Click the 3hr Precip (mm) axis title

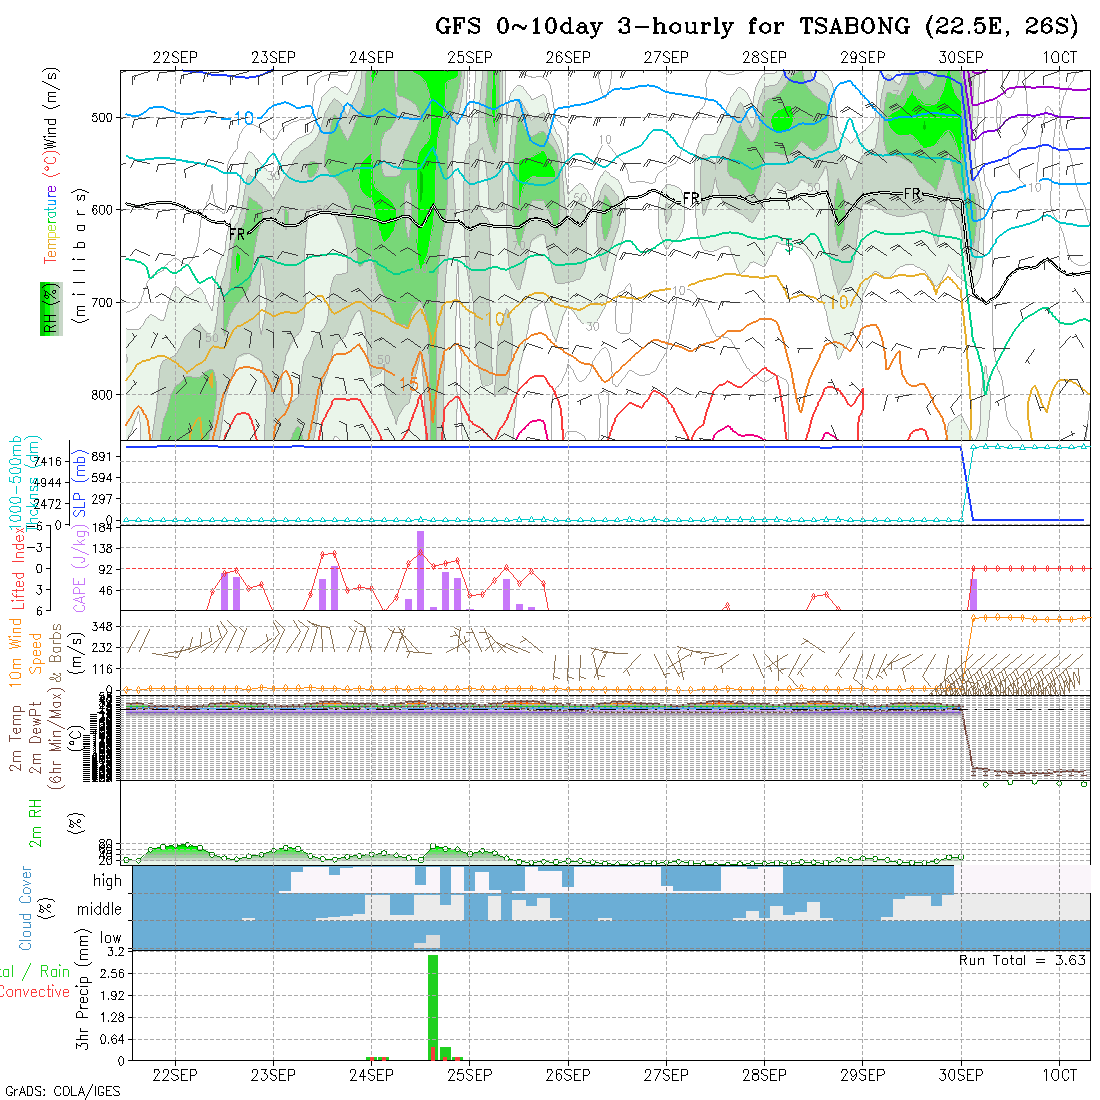coord(84,1005)
